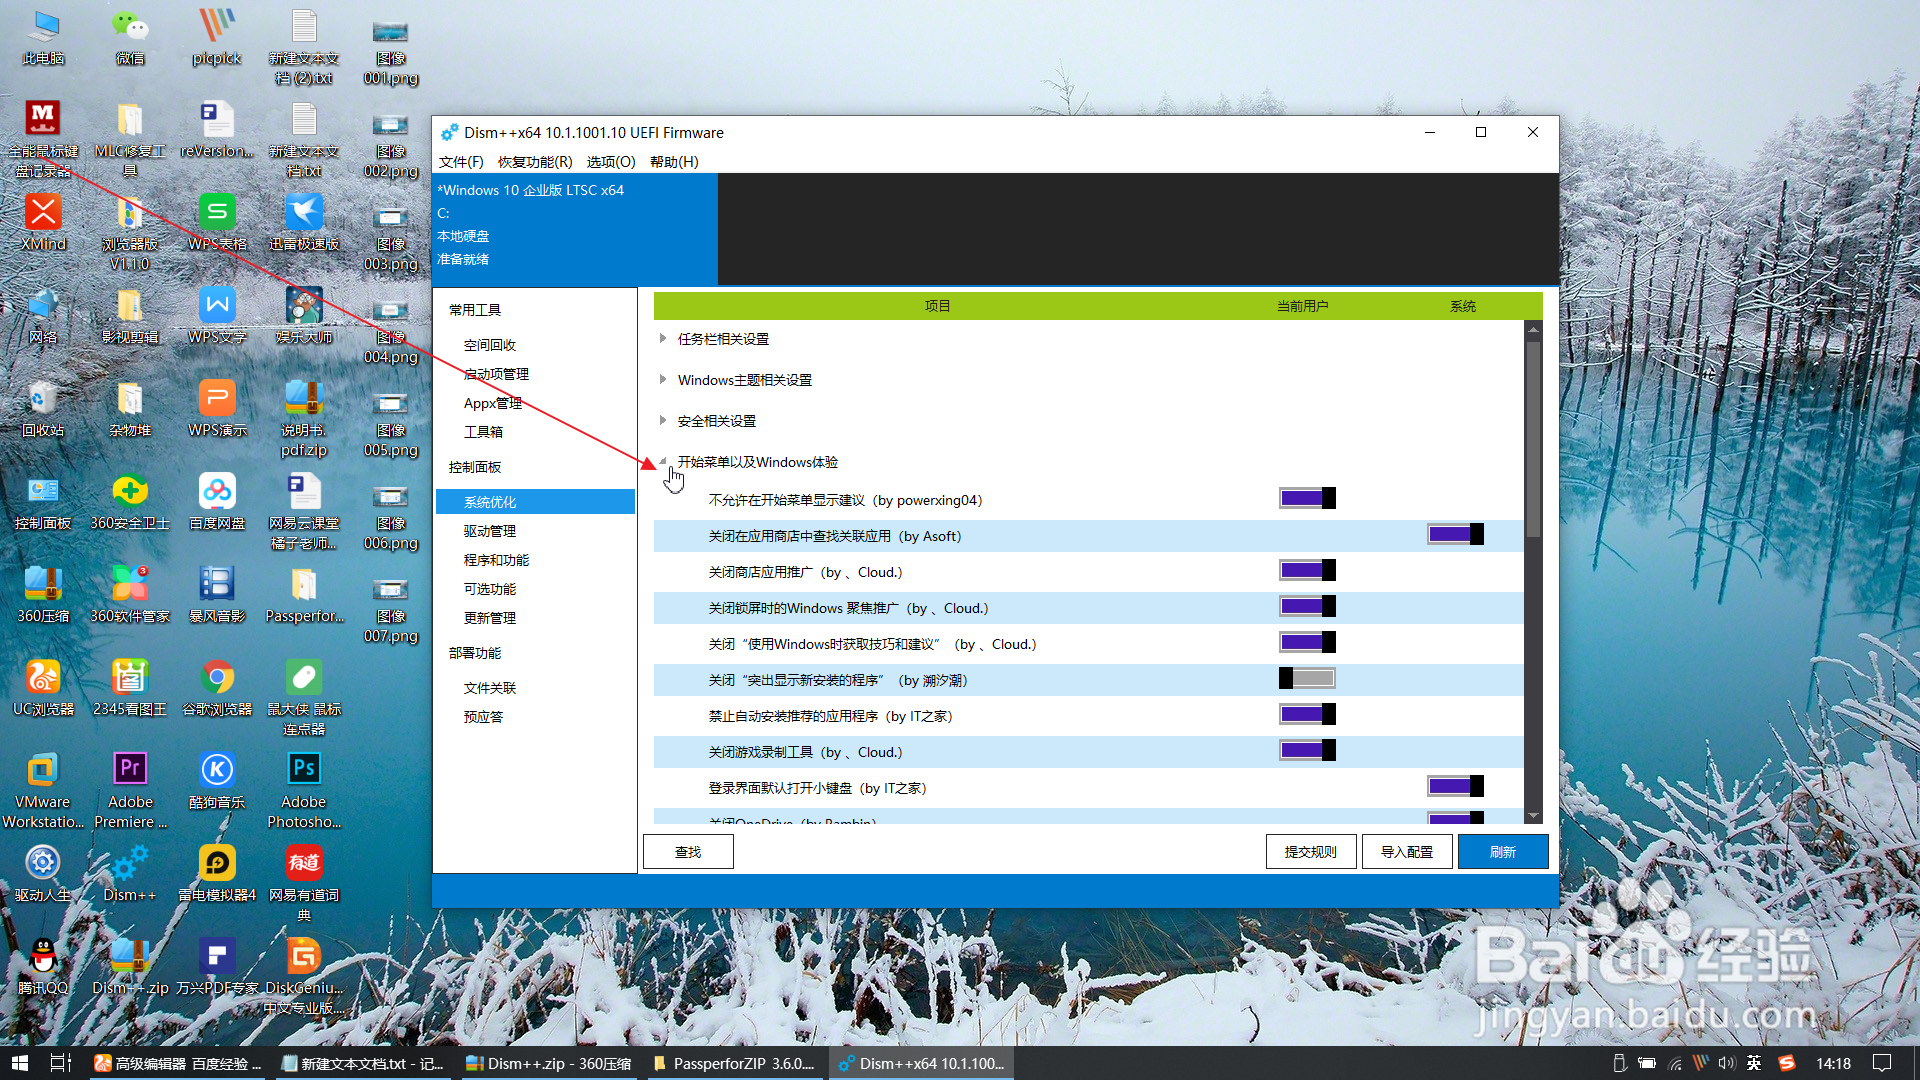The width and height of the screenshot is (1920, 1080).
Task: Open the 恢复功能(R) menu
Action: pos(534,161)
